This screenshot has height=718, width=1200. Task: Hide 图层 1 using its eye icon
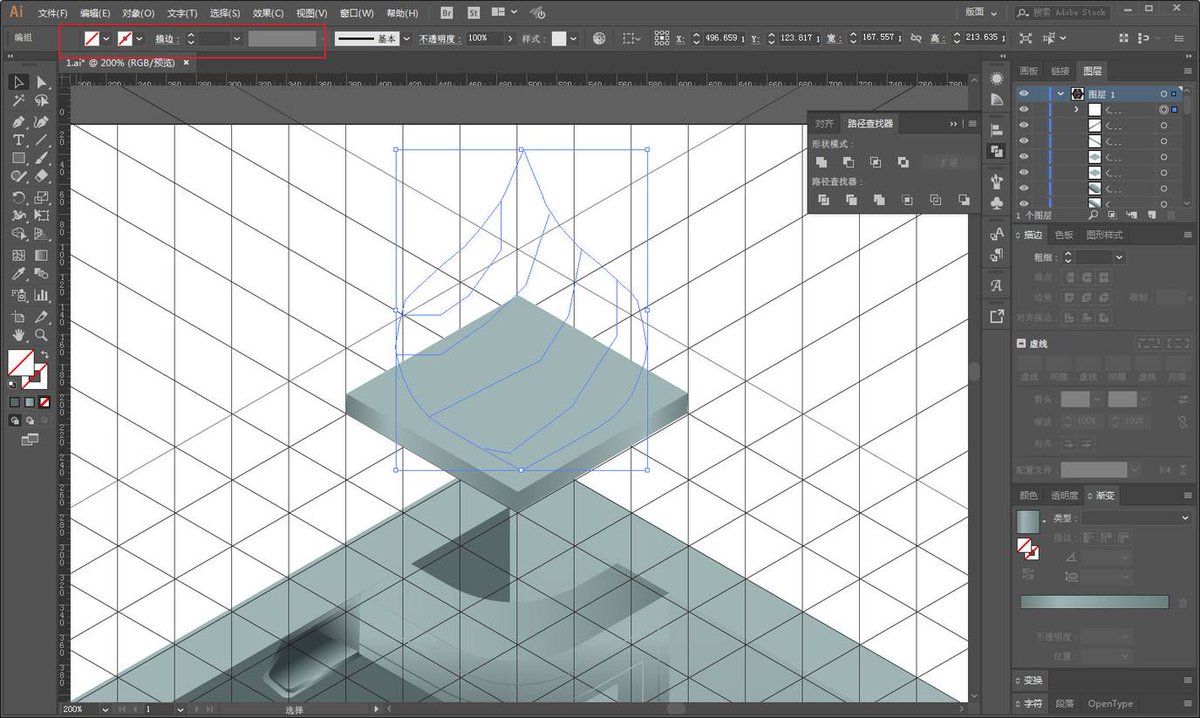tap(1024, 93)
